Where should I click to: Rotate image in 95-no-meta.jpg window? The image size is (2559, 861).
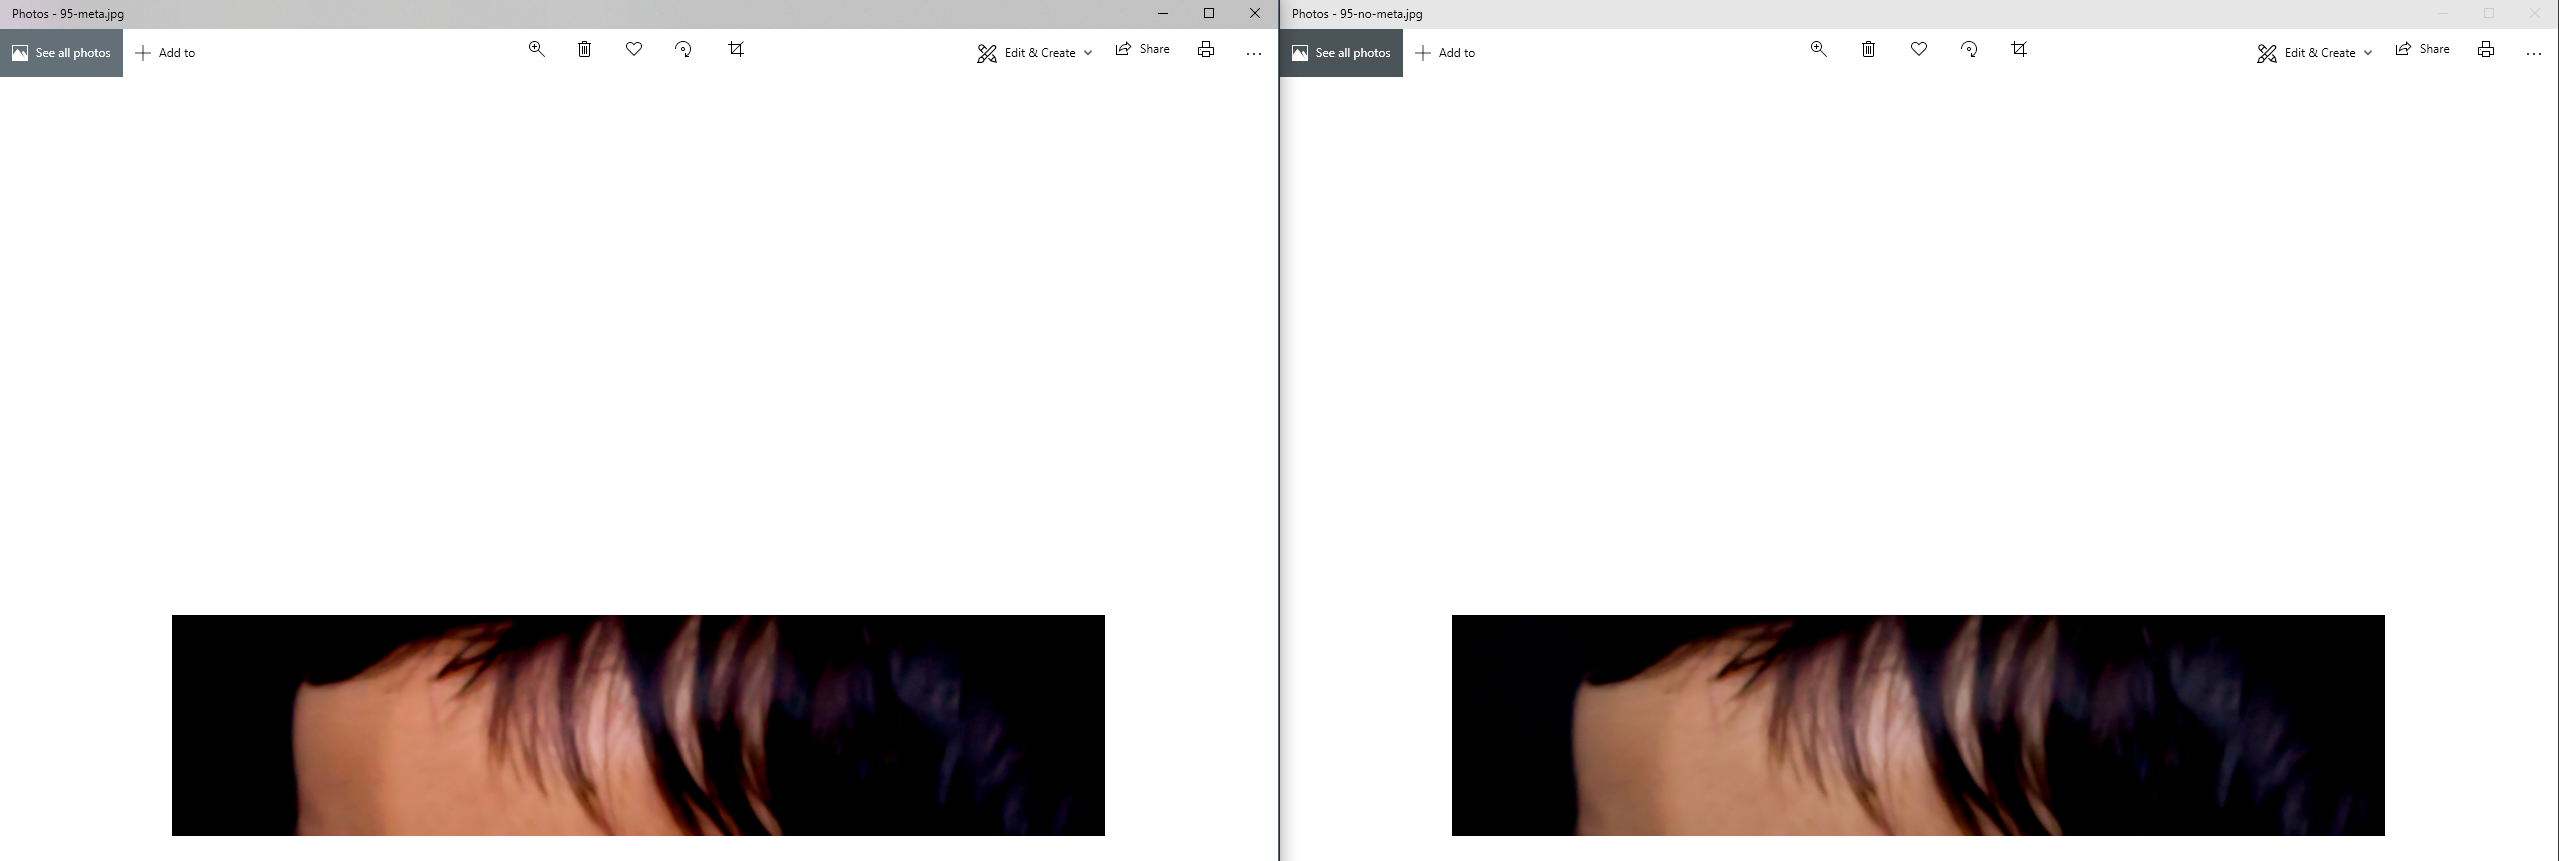point(1968,49)
